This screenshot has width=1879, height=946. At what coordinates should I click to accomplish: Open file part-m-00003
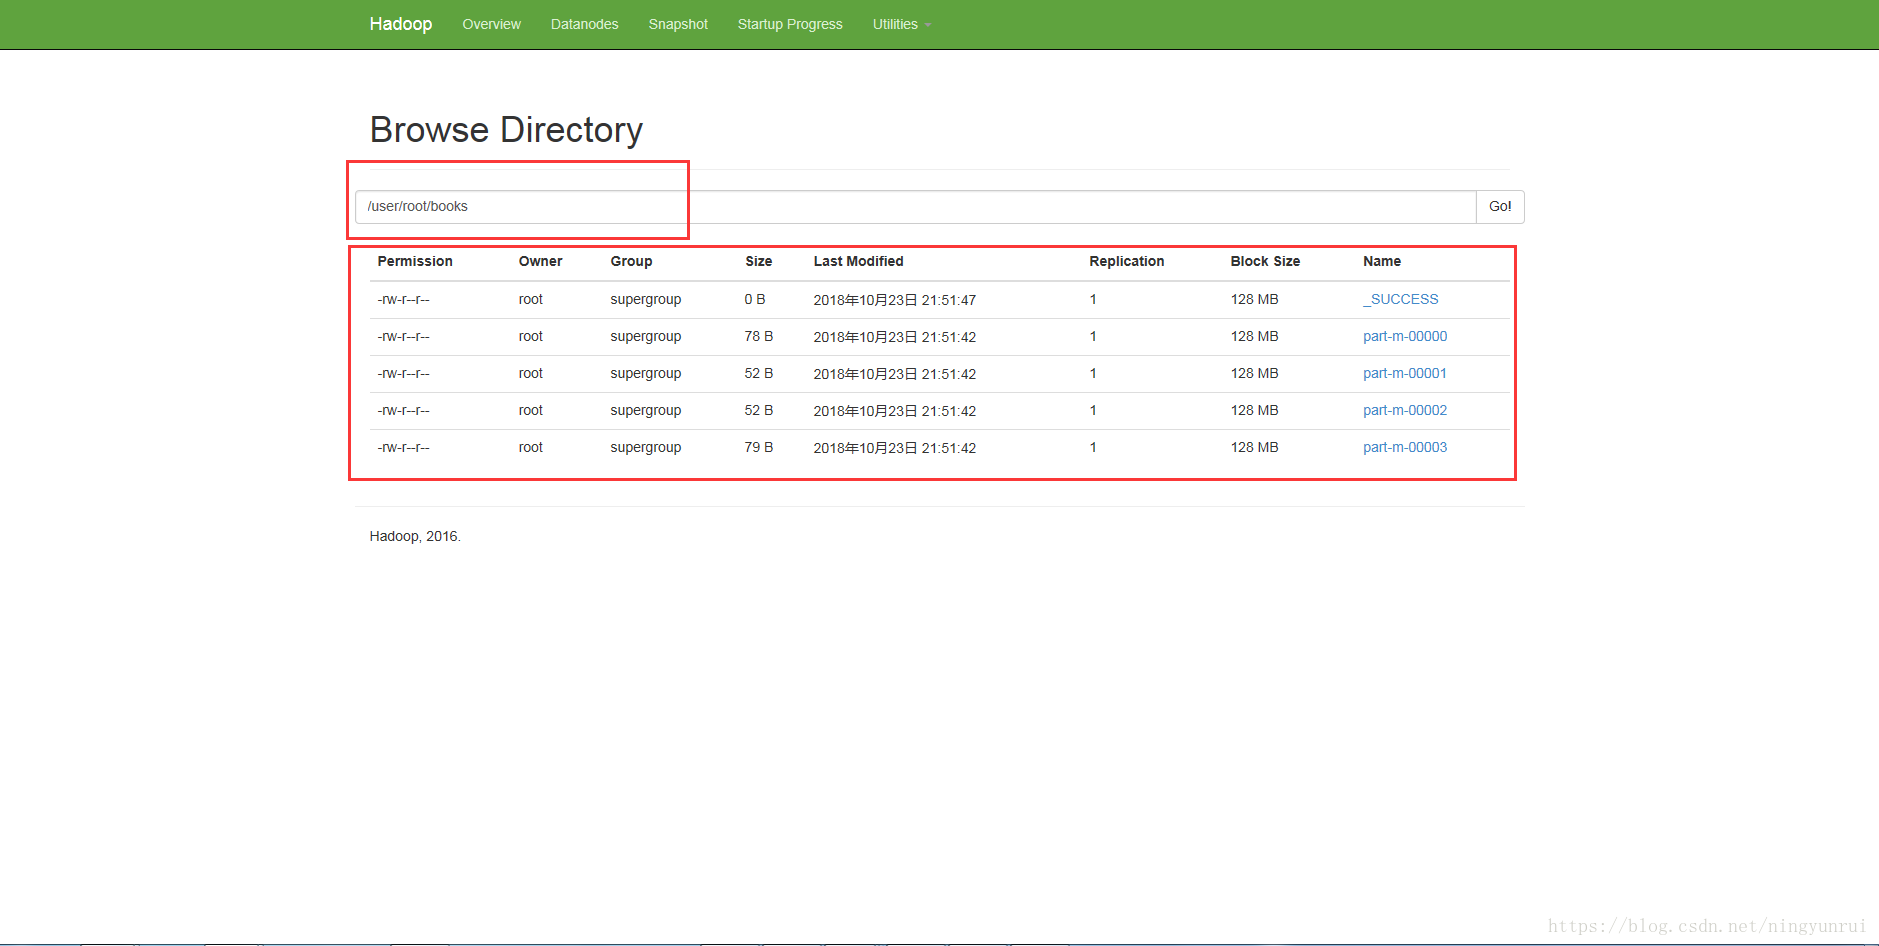point(1405,447)
